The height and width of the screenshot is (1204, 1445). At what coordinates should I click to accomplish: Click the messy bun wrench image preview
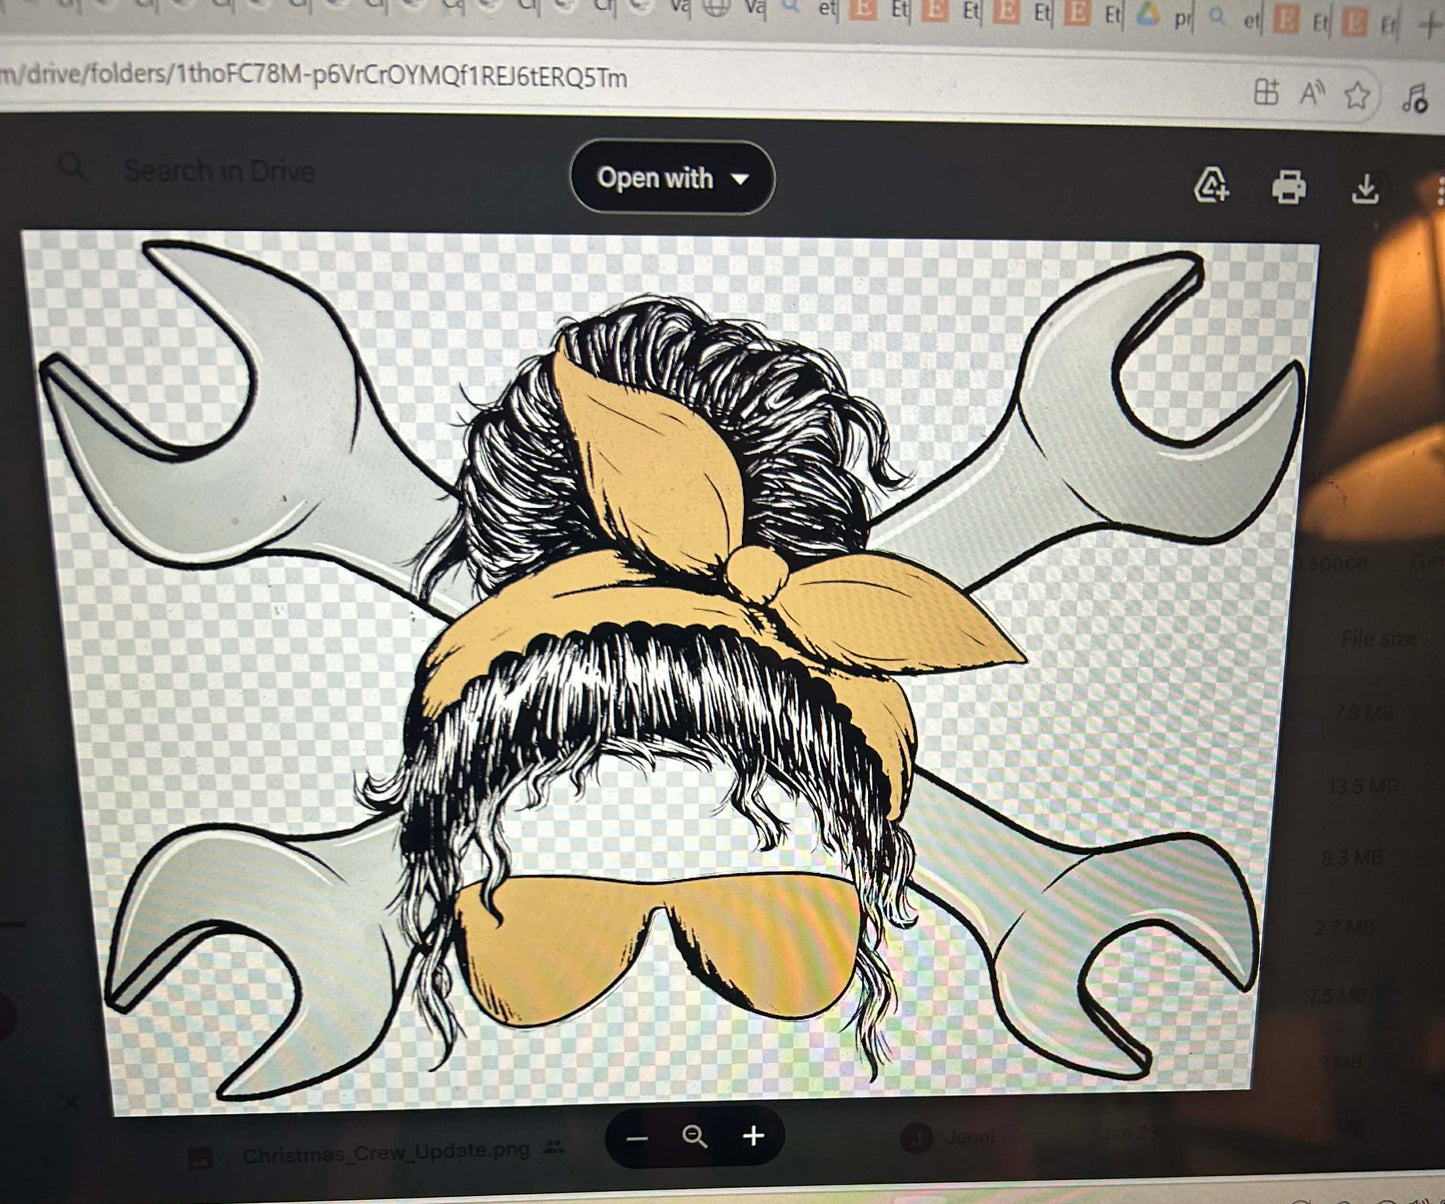[x=670, y=670]
